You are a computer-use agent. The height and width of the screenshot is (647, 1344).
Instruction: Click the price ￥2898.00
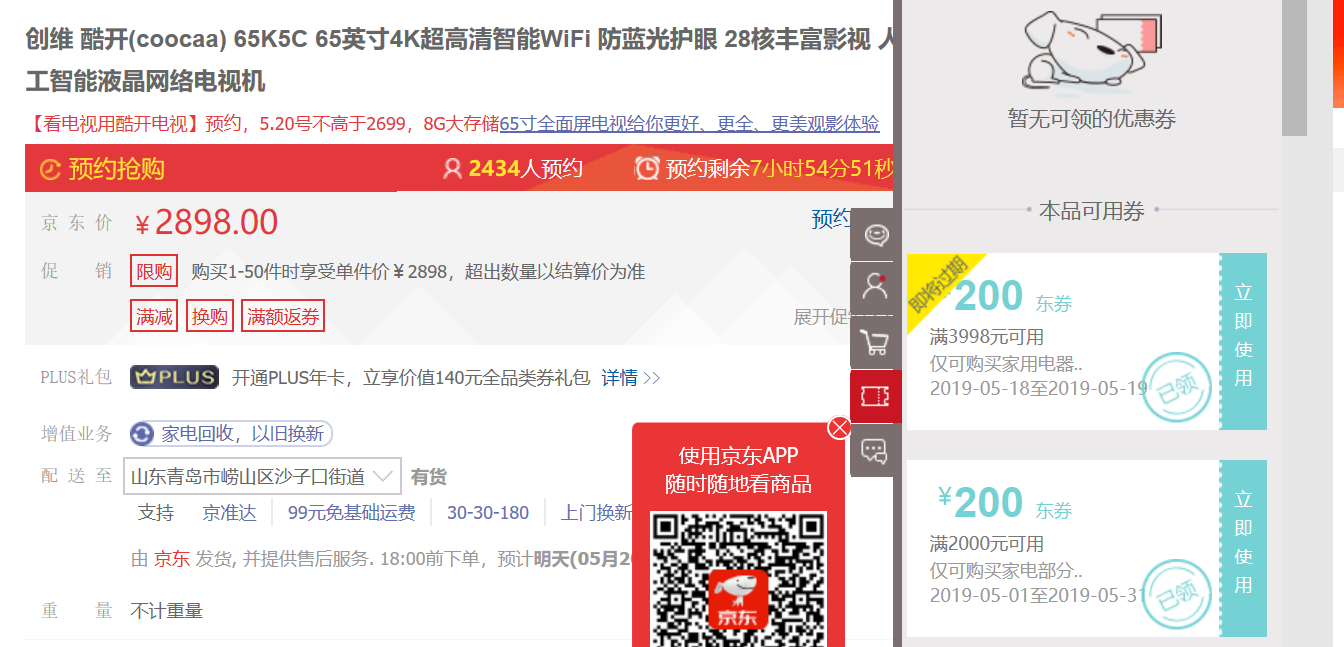point(206,222)
